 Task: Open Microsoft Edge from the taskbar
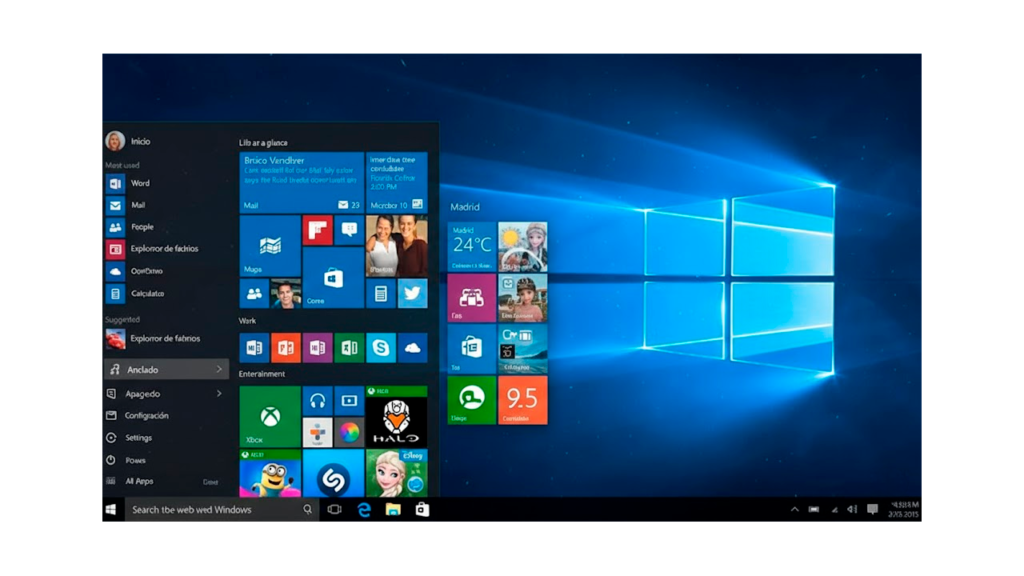[363, 509]
